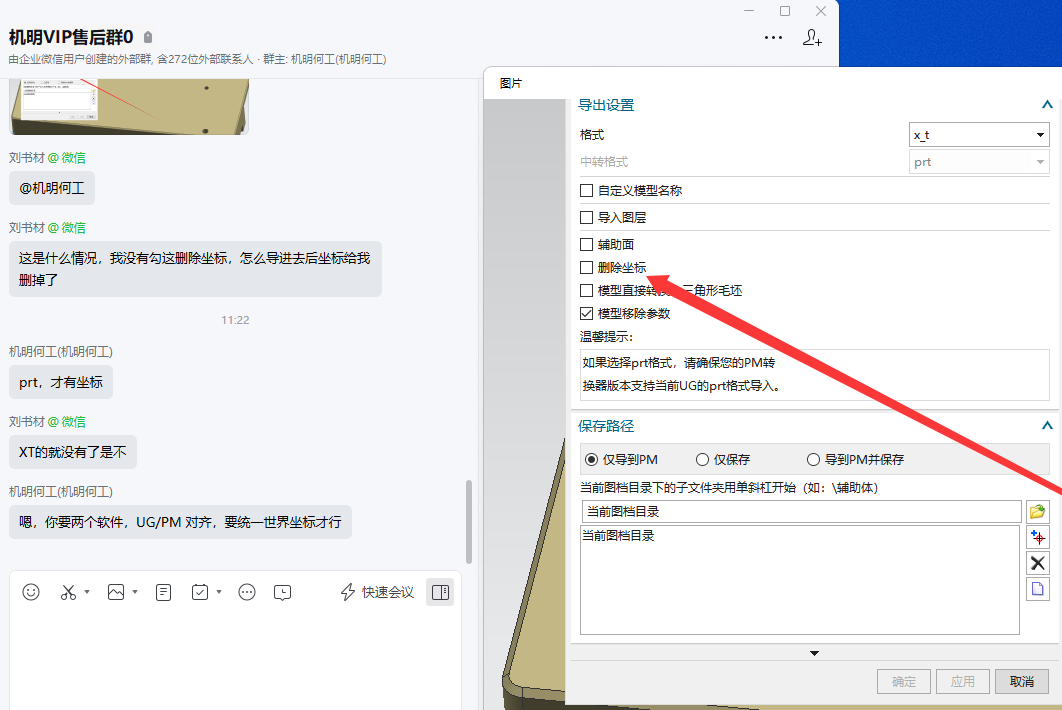Viewport: 1062px width, 710px height.
Task: Enable 导入图层 checkbox
Action: (587, 217)
